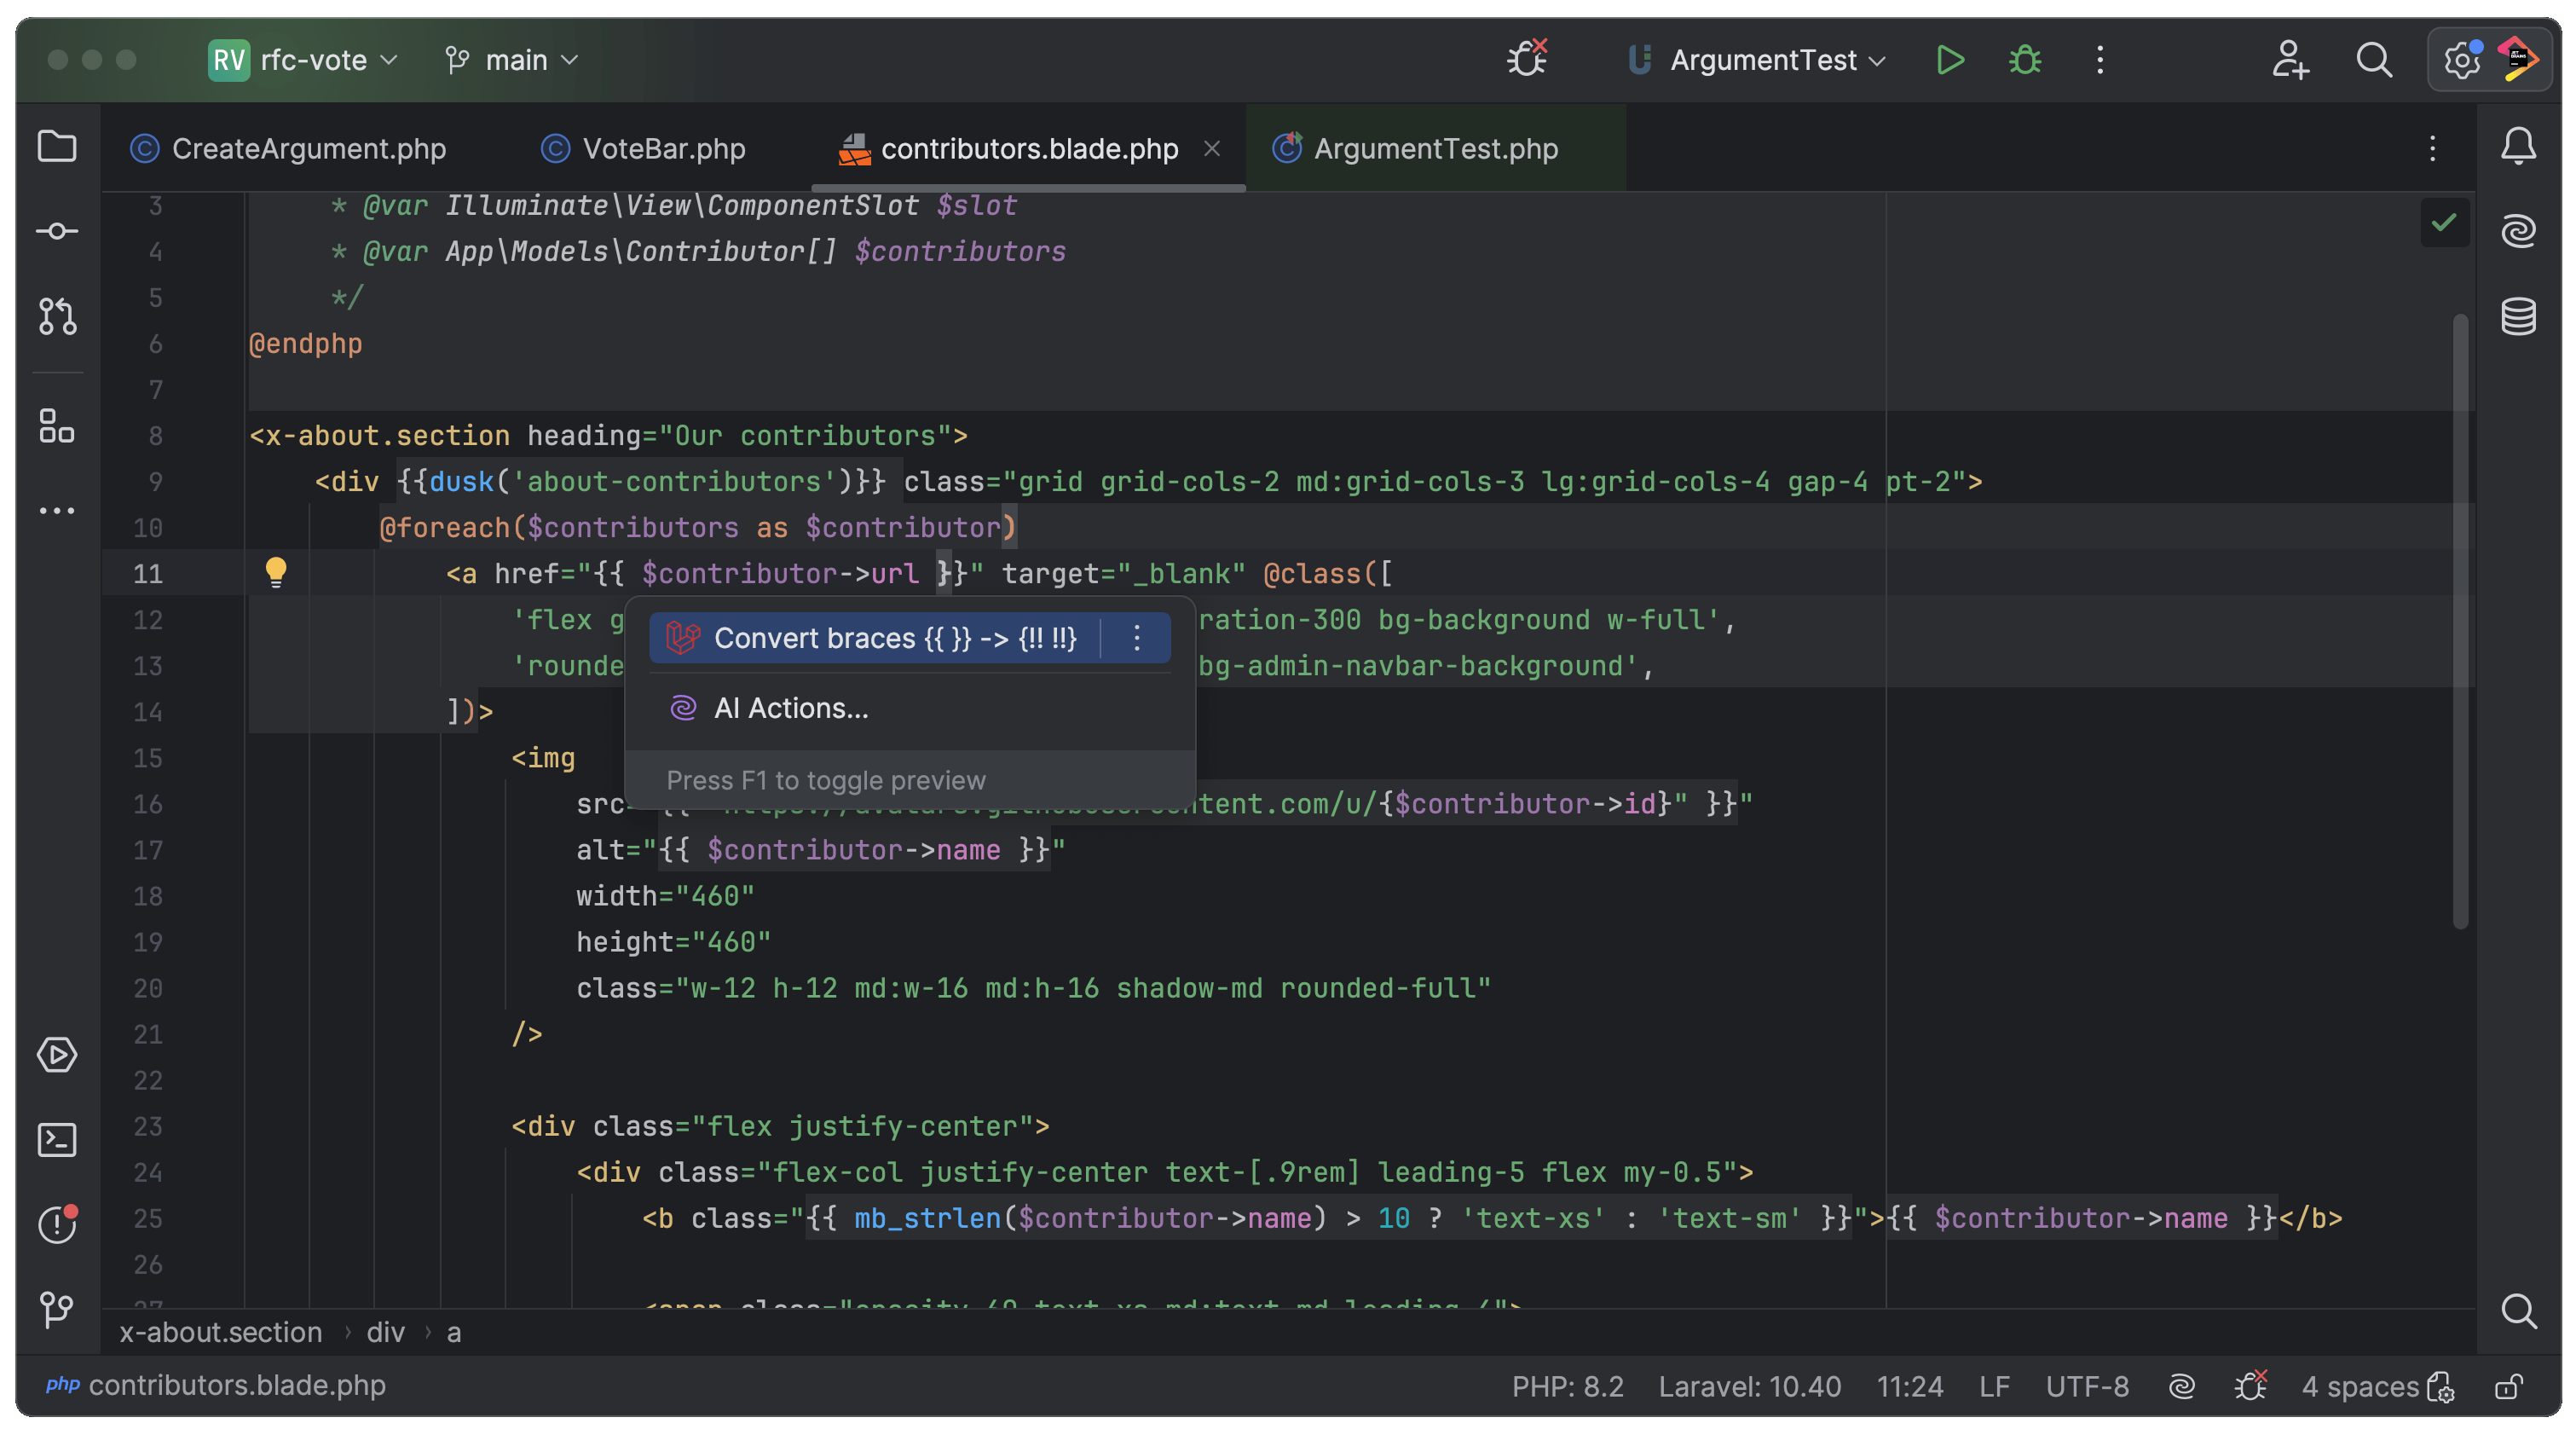Open the Pull Requests tool window
The height and width of the screenshot is (1429, 2576).
(x=56, y=316)
